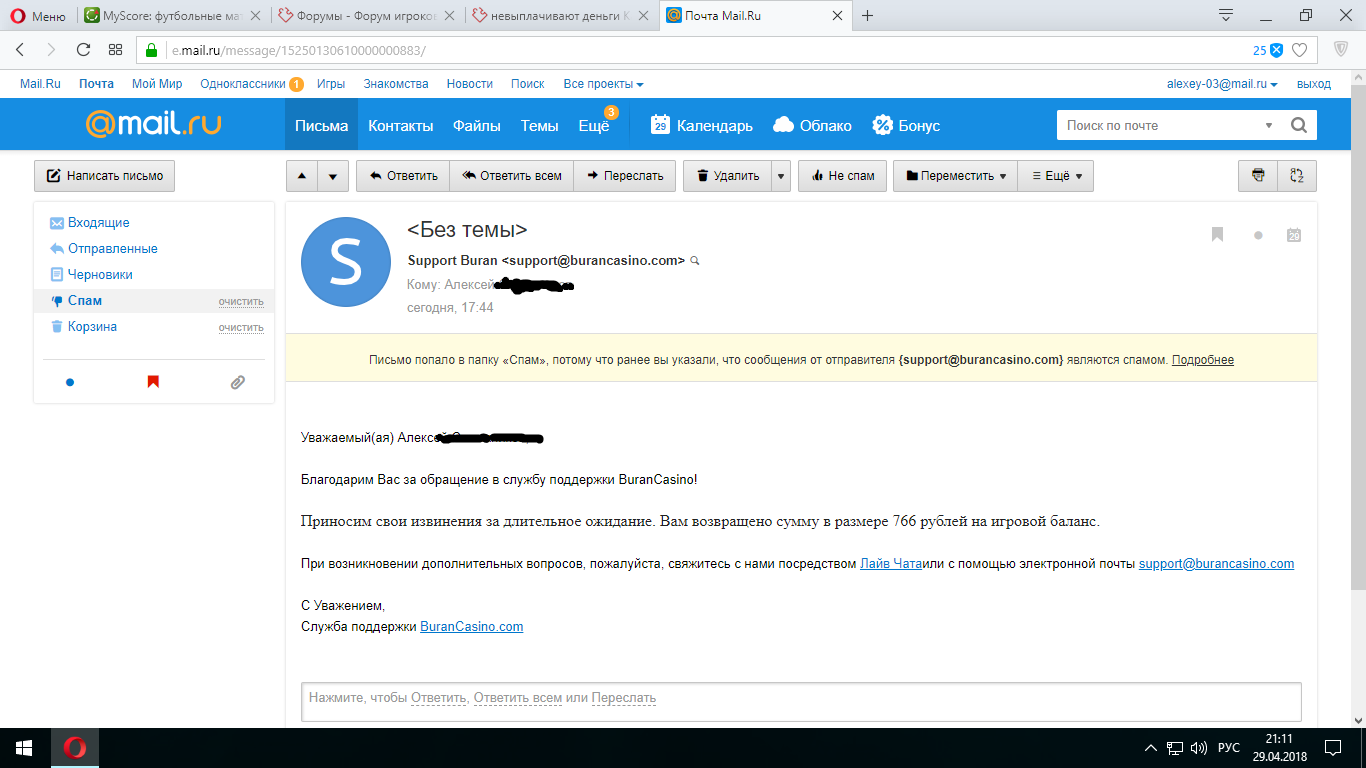Open the BuranCasino.com link in signature
The height and width of the screenshot is (768, 1366).
pyautogui.click(x=471, y=627)
